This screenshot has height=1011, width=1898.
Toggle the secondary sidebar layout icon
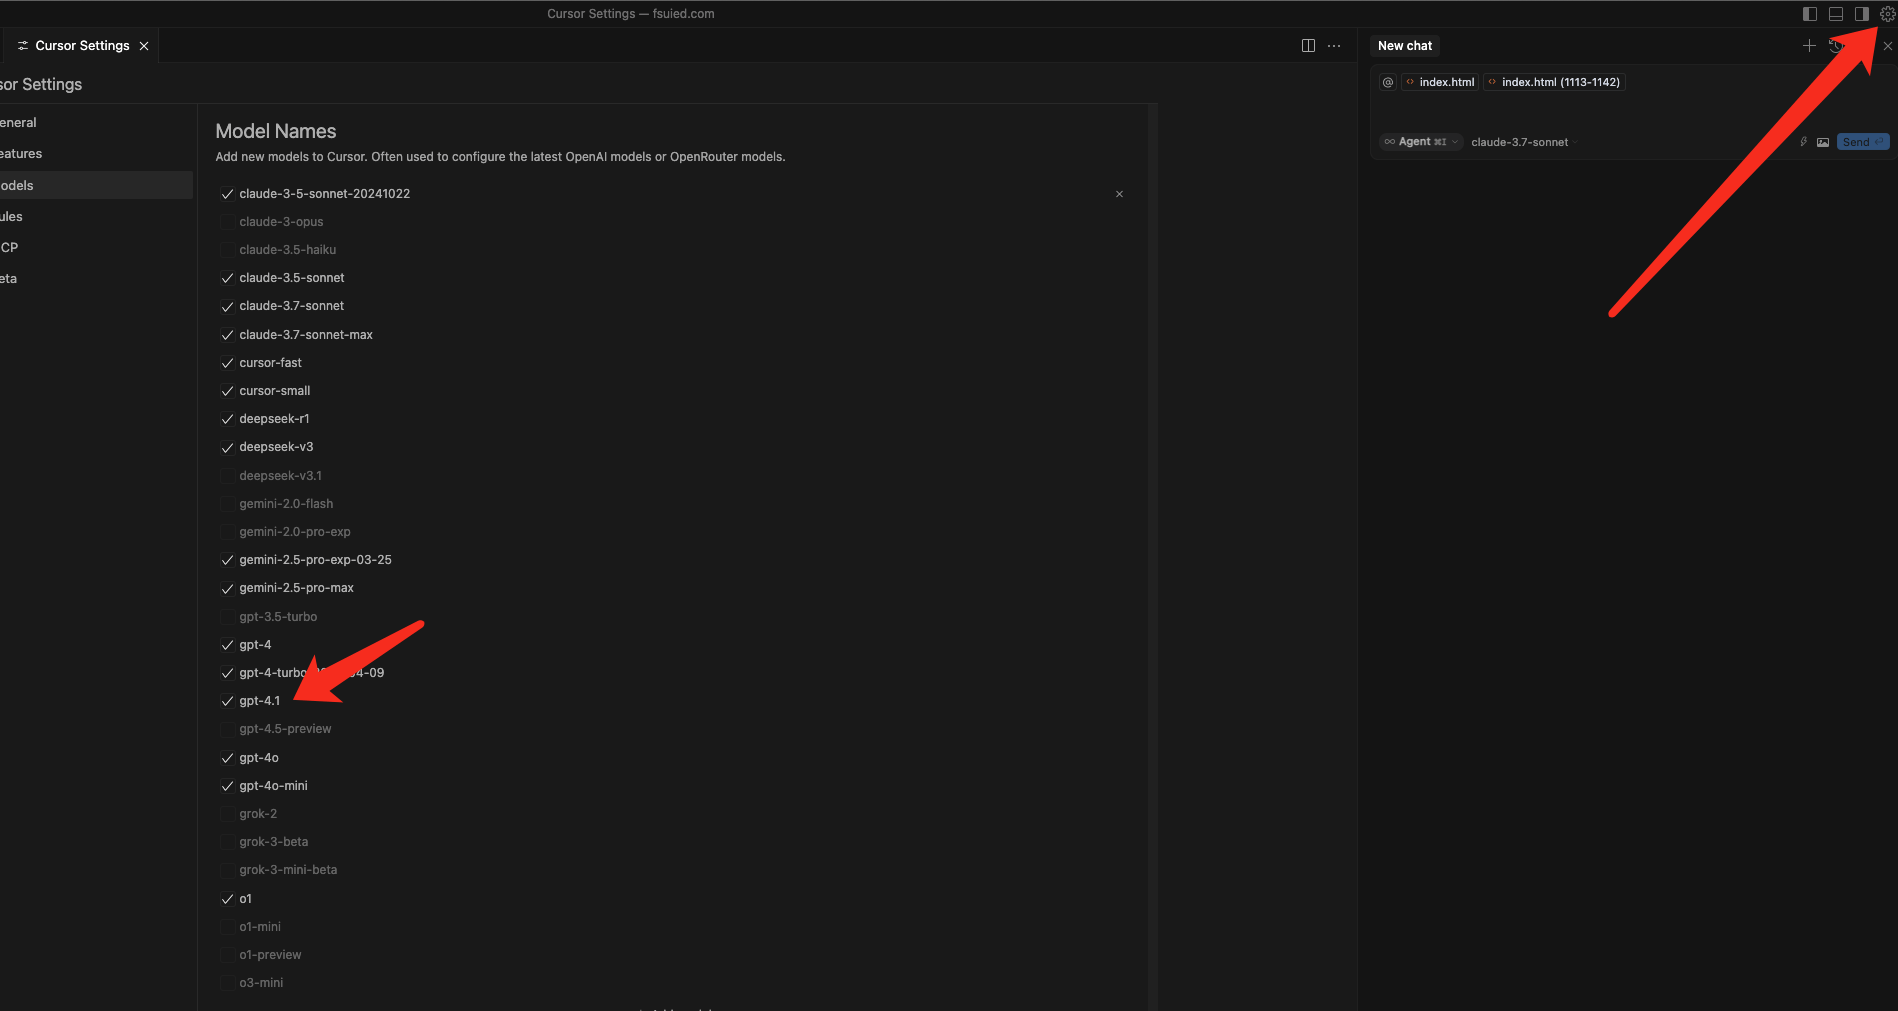1862,14
